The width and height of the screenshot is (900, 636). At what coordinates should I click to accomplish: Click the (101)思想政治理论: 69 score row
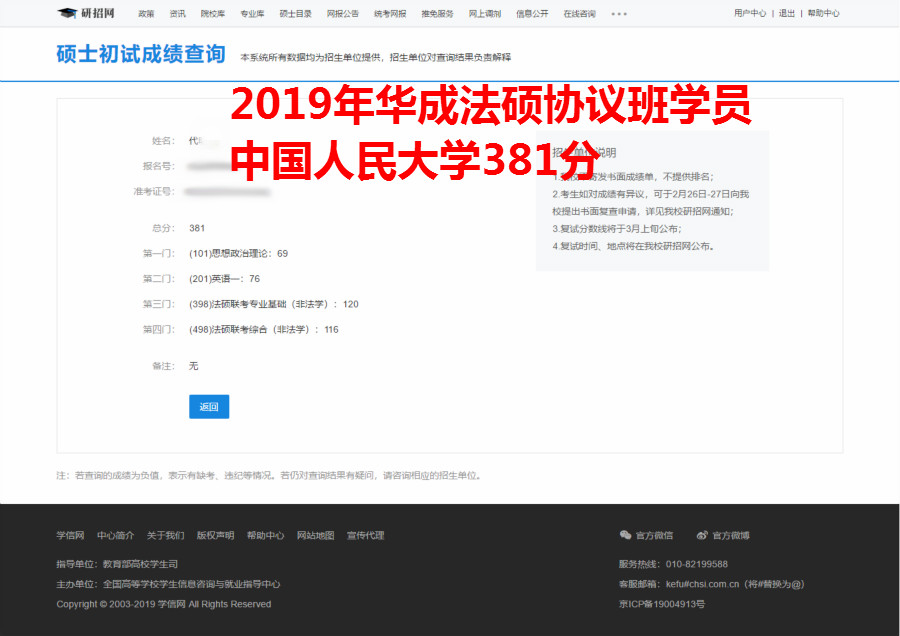click(238, 253)
